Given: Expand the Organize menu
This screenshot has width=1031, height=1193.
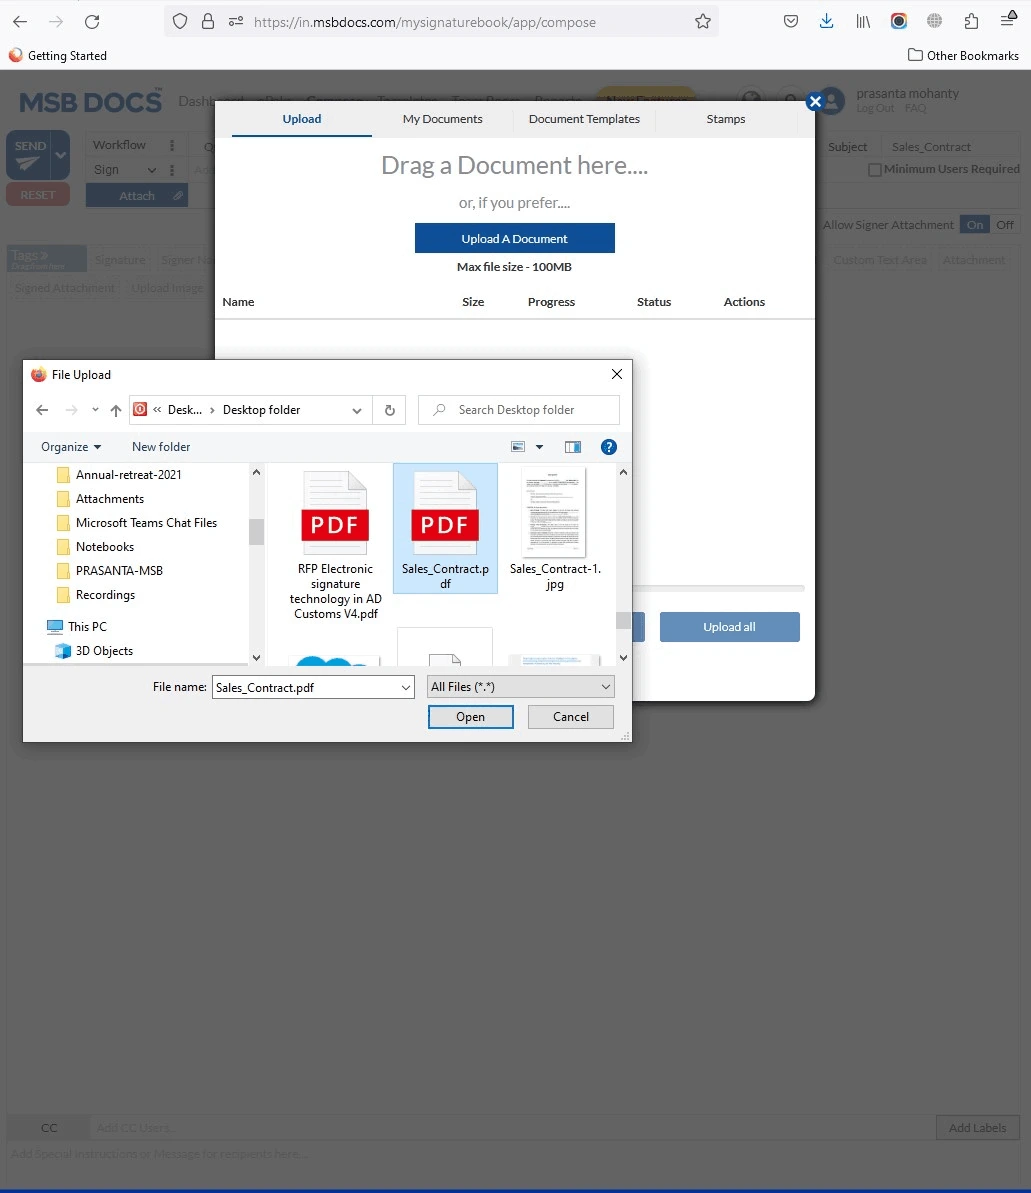Looking at the screenshot, I should tap(71, 447).
